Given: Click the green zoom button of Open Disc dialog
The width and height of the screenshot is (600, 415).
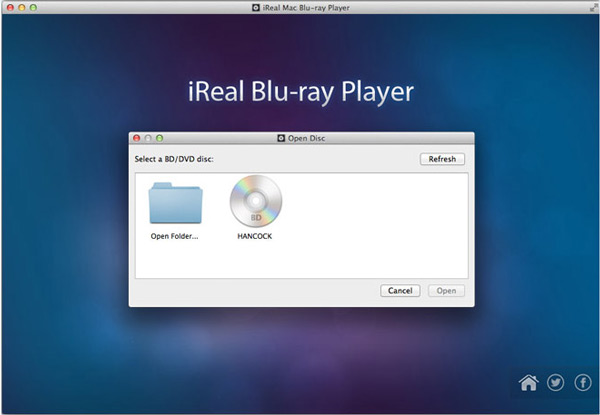Looking at the screenshot, I should [x=160, y=138].
